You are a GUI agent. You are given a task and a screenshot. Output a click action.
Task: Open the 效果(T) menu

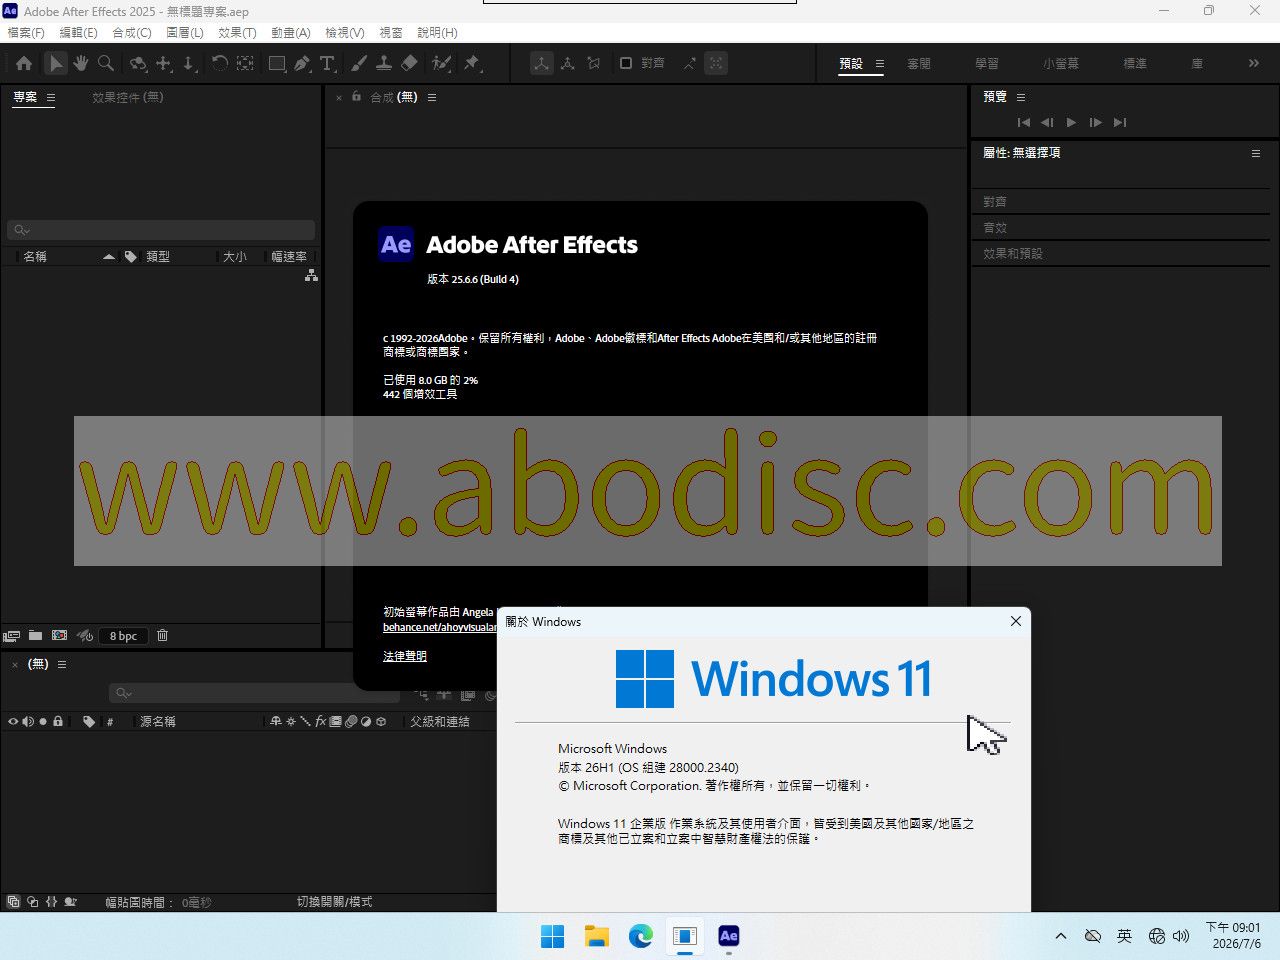pos(237,32)
